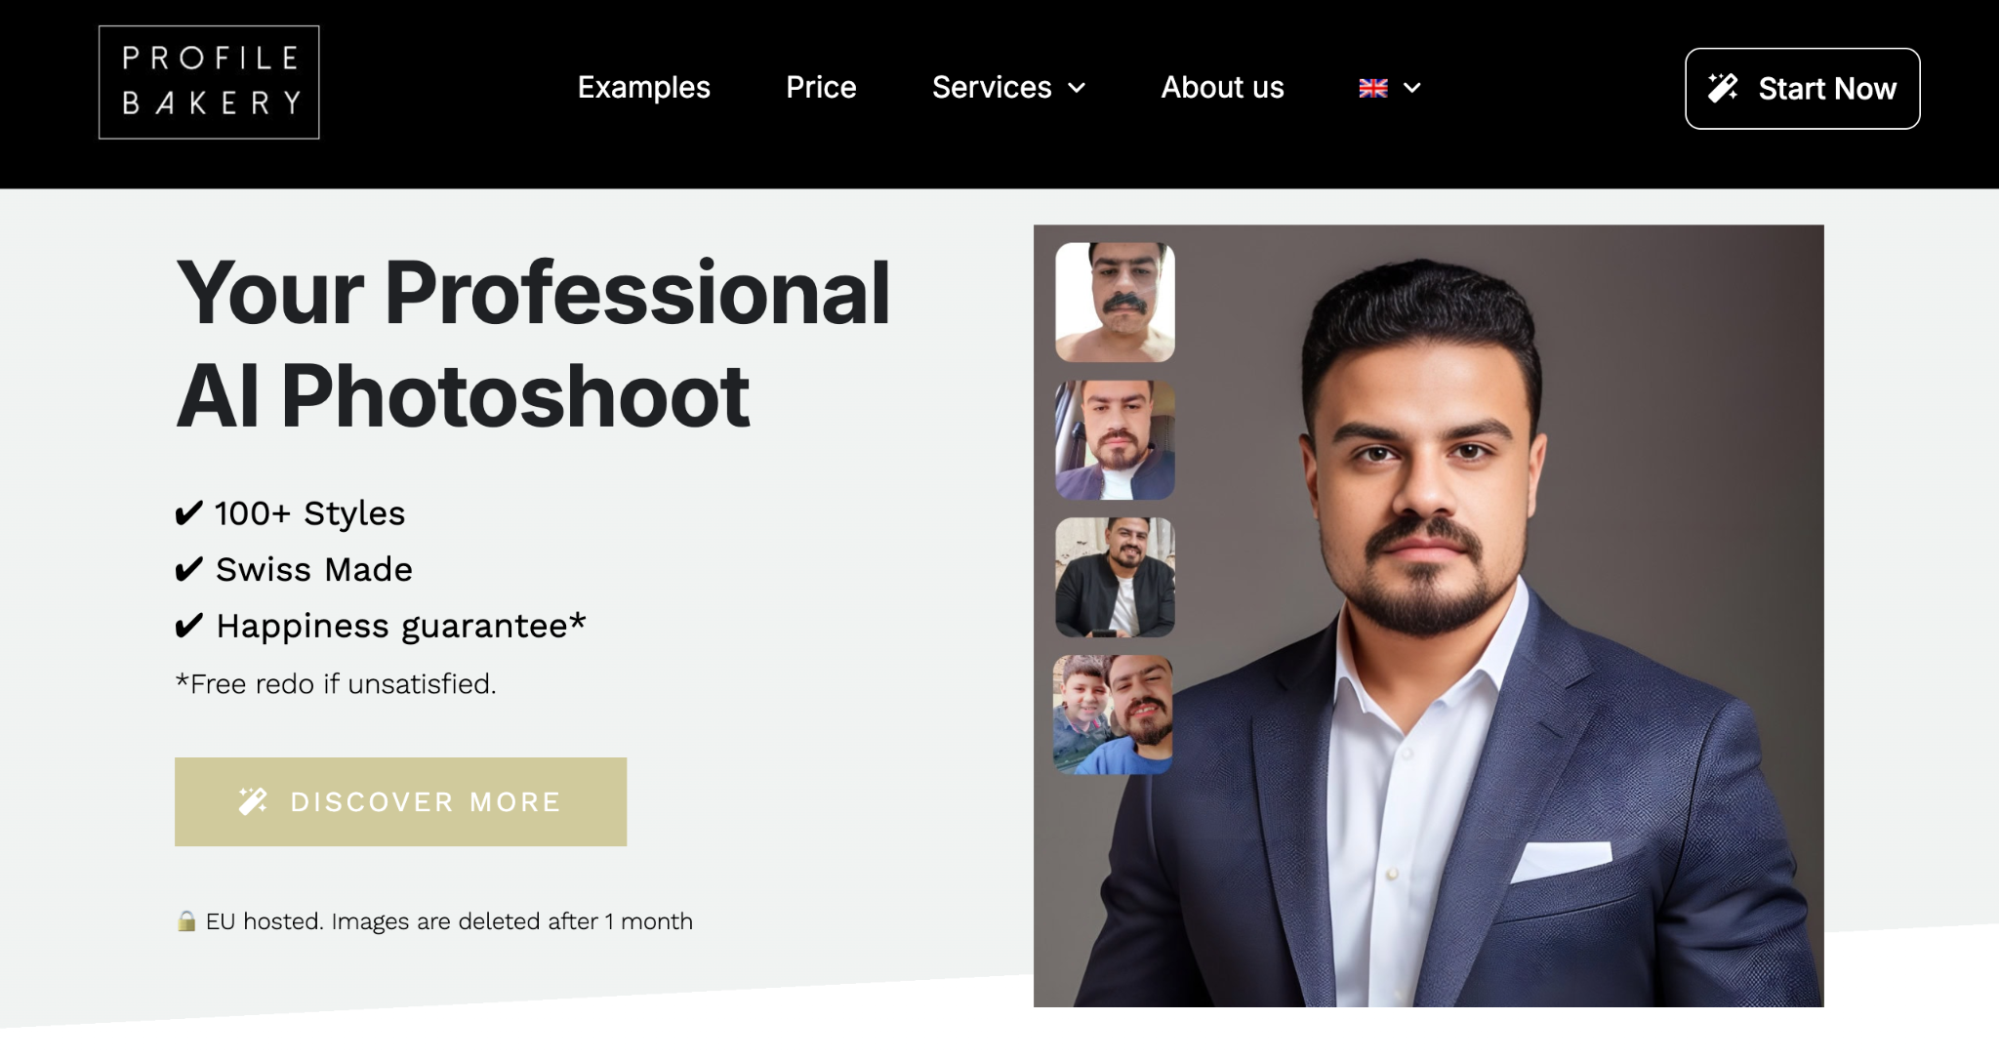Click the checkmark beside Happiness guarantee
1999x1058 pixels.
(189, 626)
